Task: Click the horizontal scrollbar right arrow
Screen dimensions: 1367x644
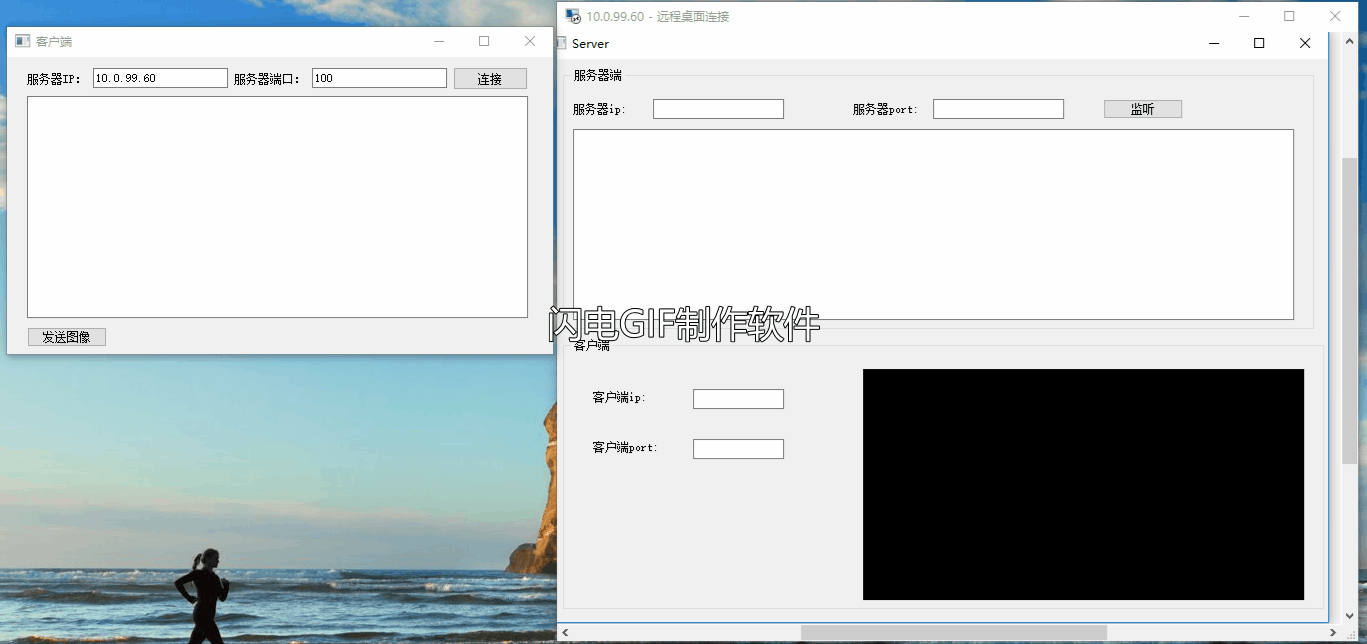Action: click(1333, 633)
